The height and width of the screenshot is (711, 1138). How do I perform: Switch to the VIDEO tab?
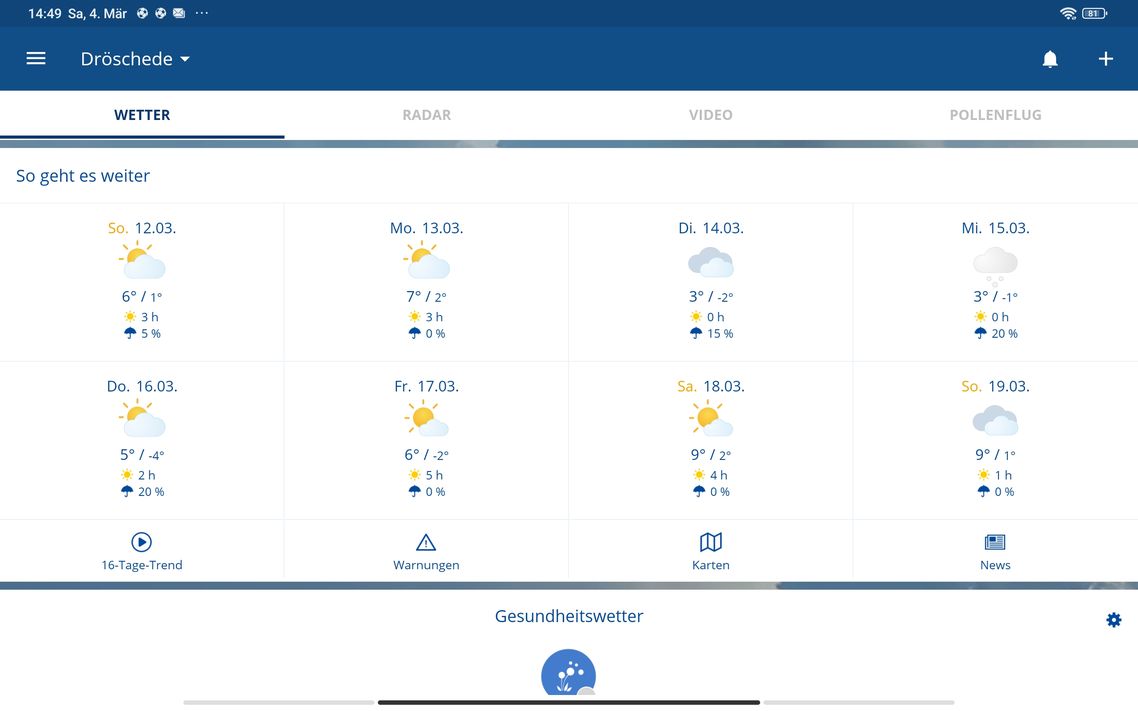click(711, 115)
